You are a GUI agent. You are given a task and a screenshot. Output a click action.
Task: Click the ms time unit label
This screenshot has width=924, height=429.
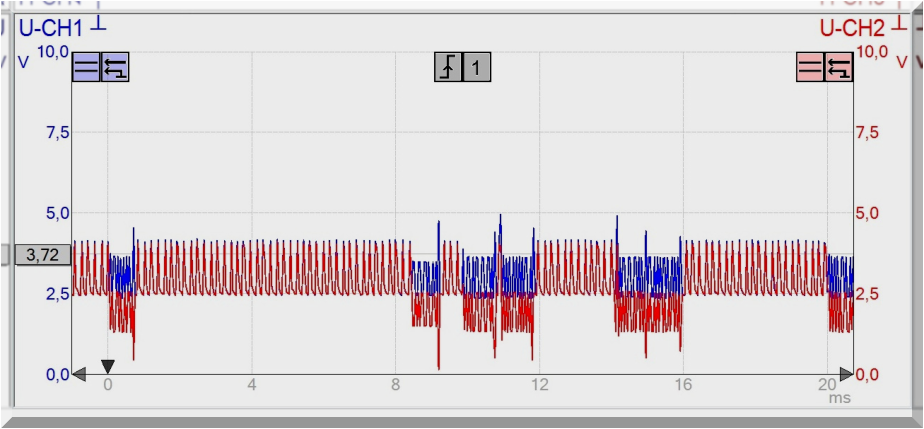(839, 397)
